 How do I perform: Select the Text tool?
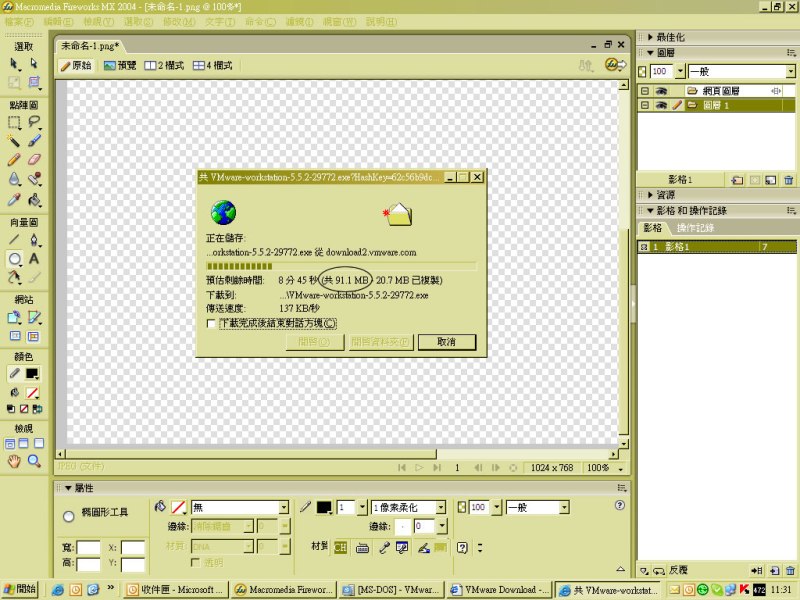(x=34, y=259)
